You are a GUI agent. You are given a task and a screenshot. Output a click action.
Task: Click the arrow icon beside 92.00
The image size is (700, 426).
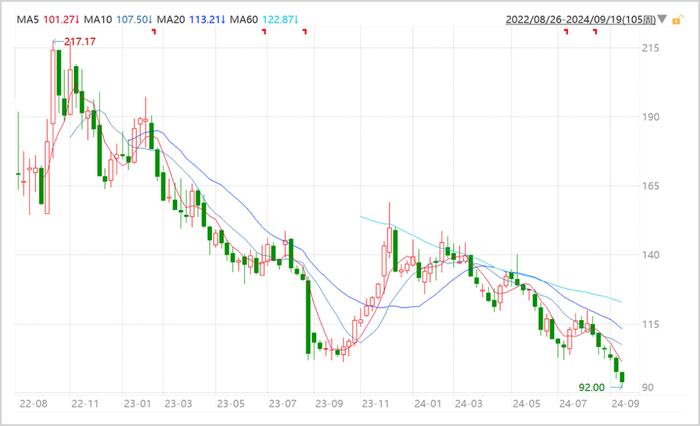[615, 387]
